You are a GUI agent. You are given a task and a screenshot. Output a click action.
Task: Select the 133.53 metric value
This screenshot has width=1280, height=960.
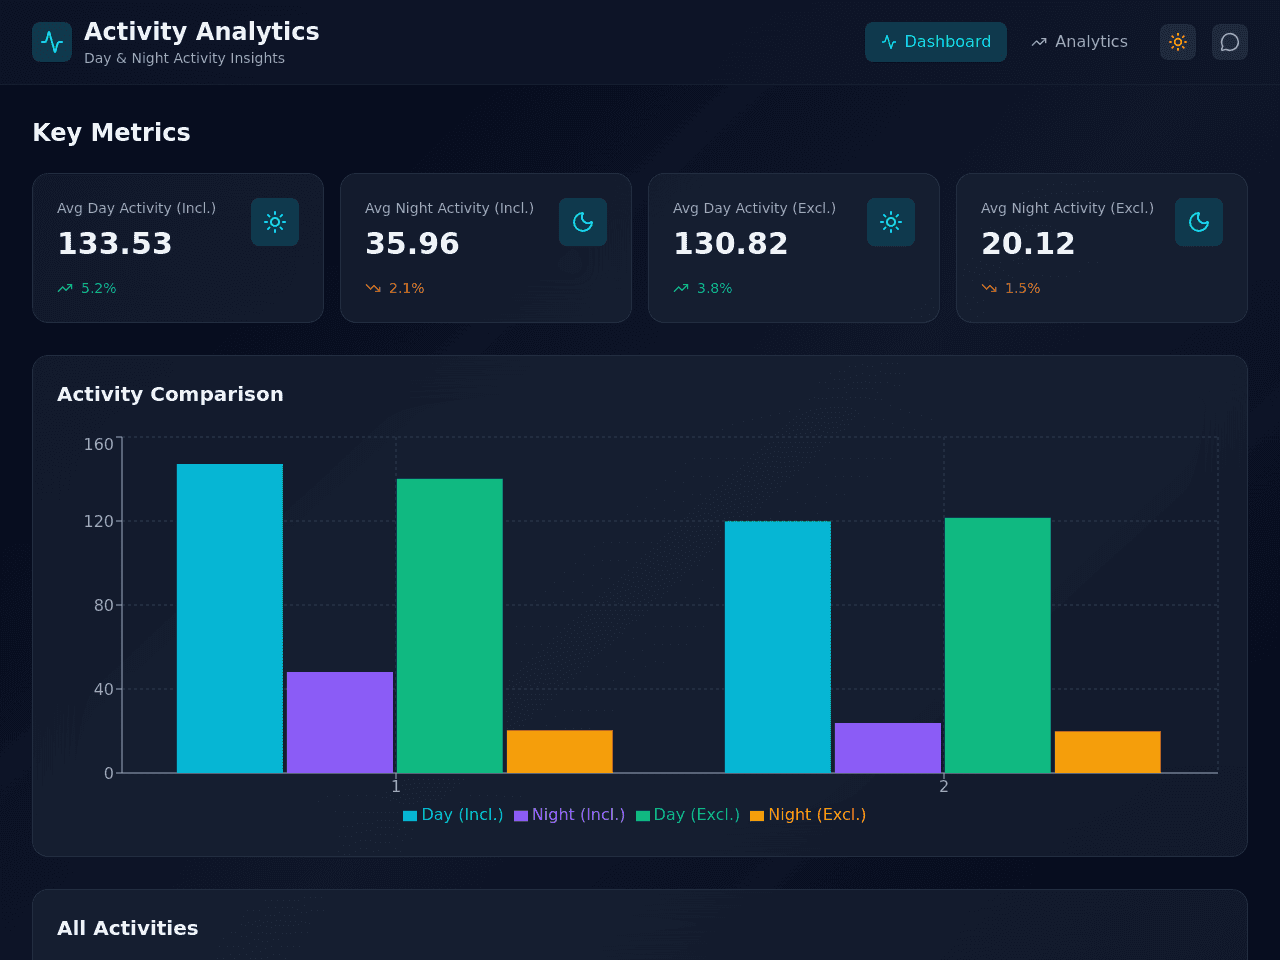(115, 244)
